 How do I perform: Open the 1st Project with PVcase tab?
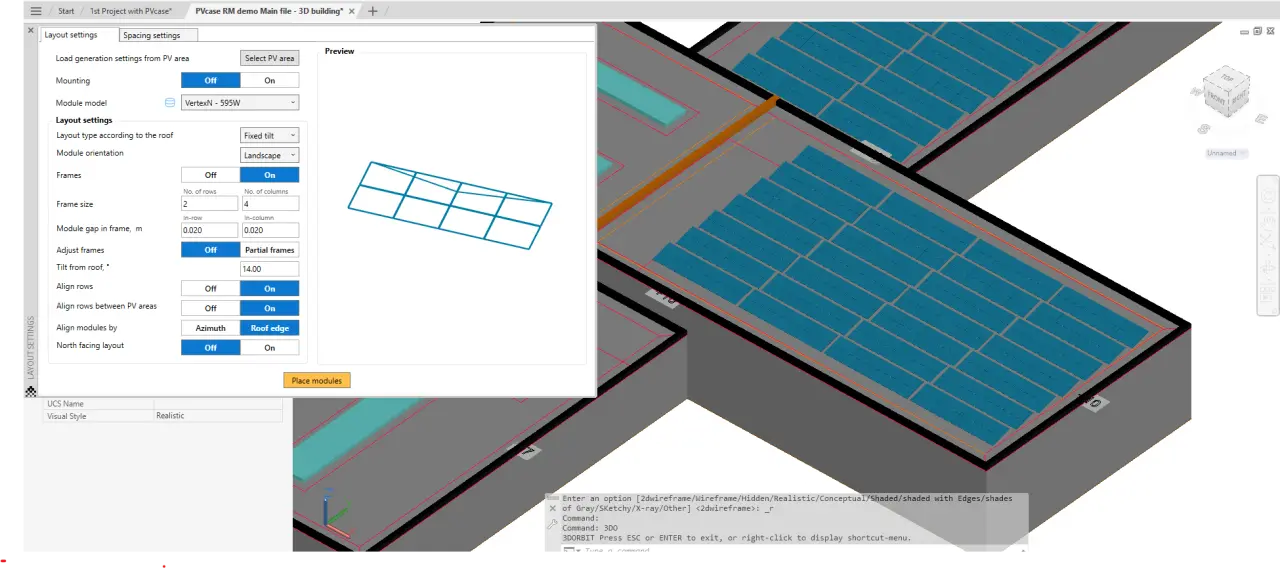click(x=130, y=11)
